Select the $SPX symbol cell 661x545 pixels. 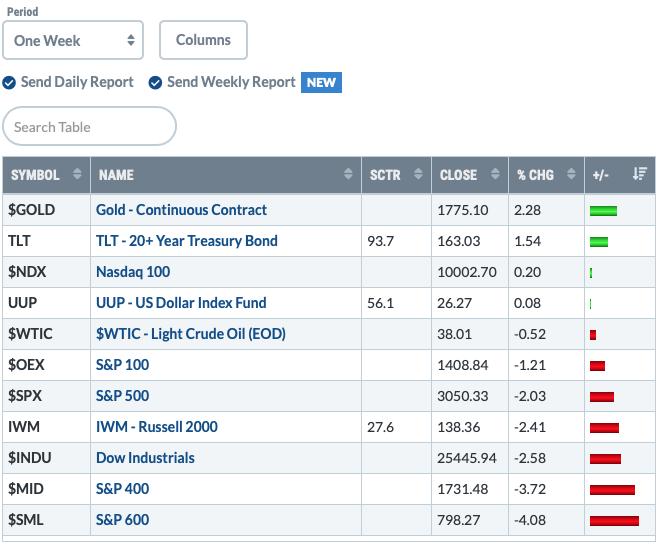tap(46, 396)
